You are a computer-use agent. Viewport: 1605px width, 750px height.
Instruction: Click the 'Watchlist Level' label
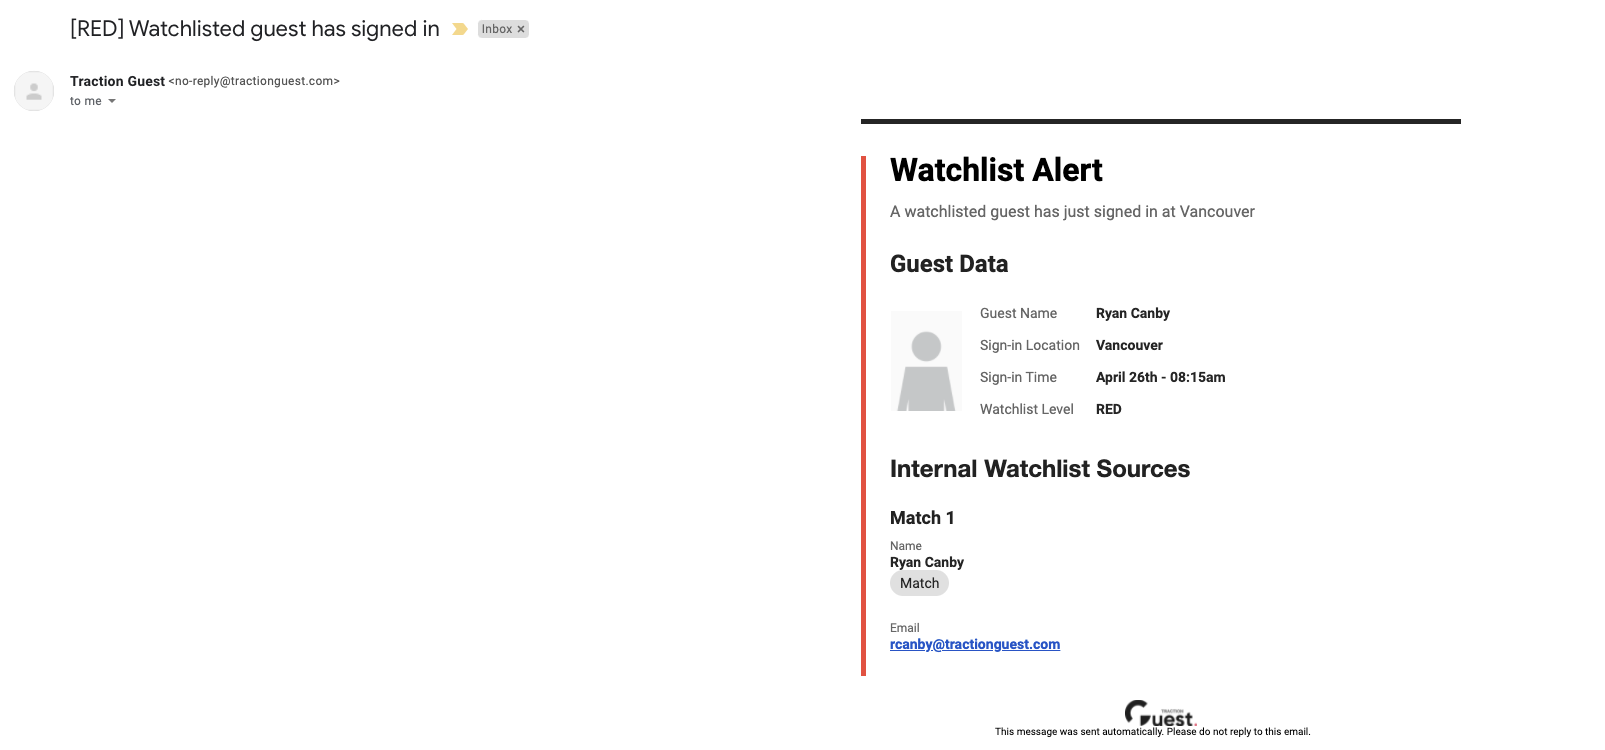[x=1027, y=409]
